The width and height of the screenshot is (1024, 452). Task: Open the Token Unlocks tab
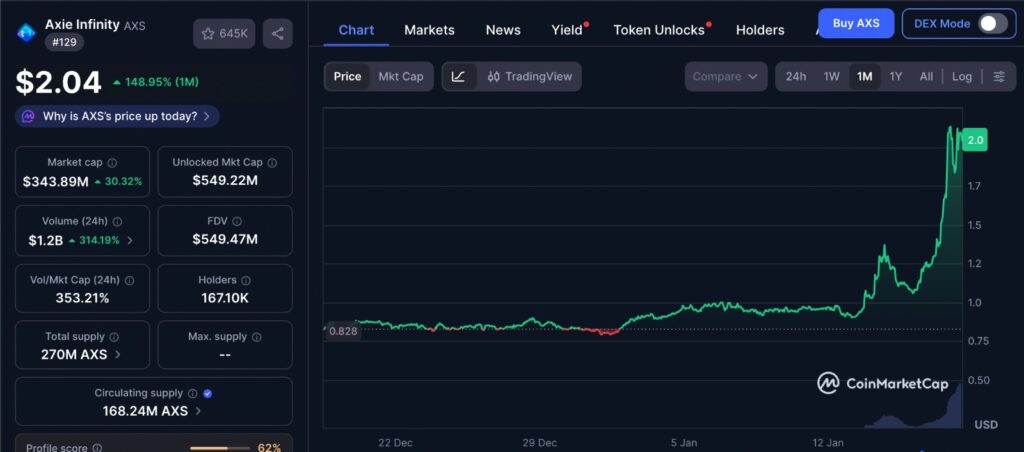coord(659,30)
